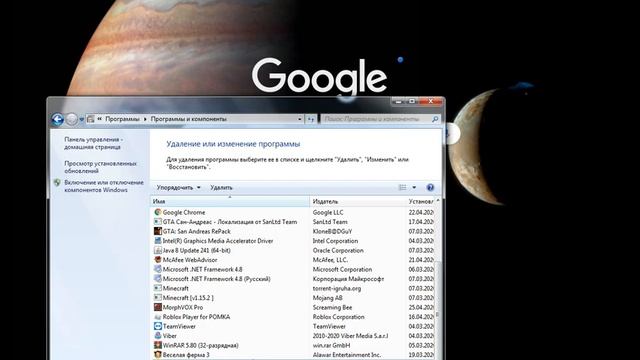This screenshot has height=360, width=640.
Task: Click publisher win.rar GmbH
Action: (x=331, y=345)
